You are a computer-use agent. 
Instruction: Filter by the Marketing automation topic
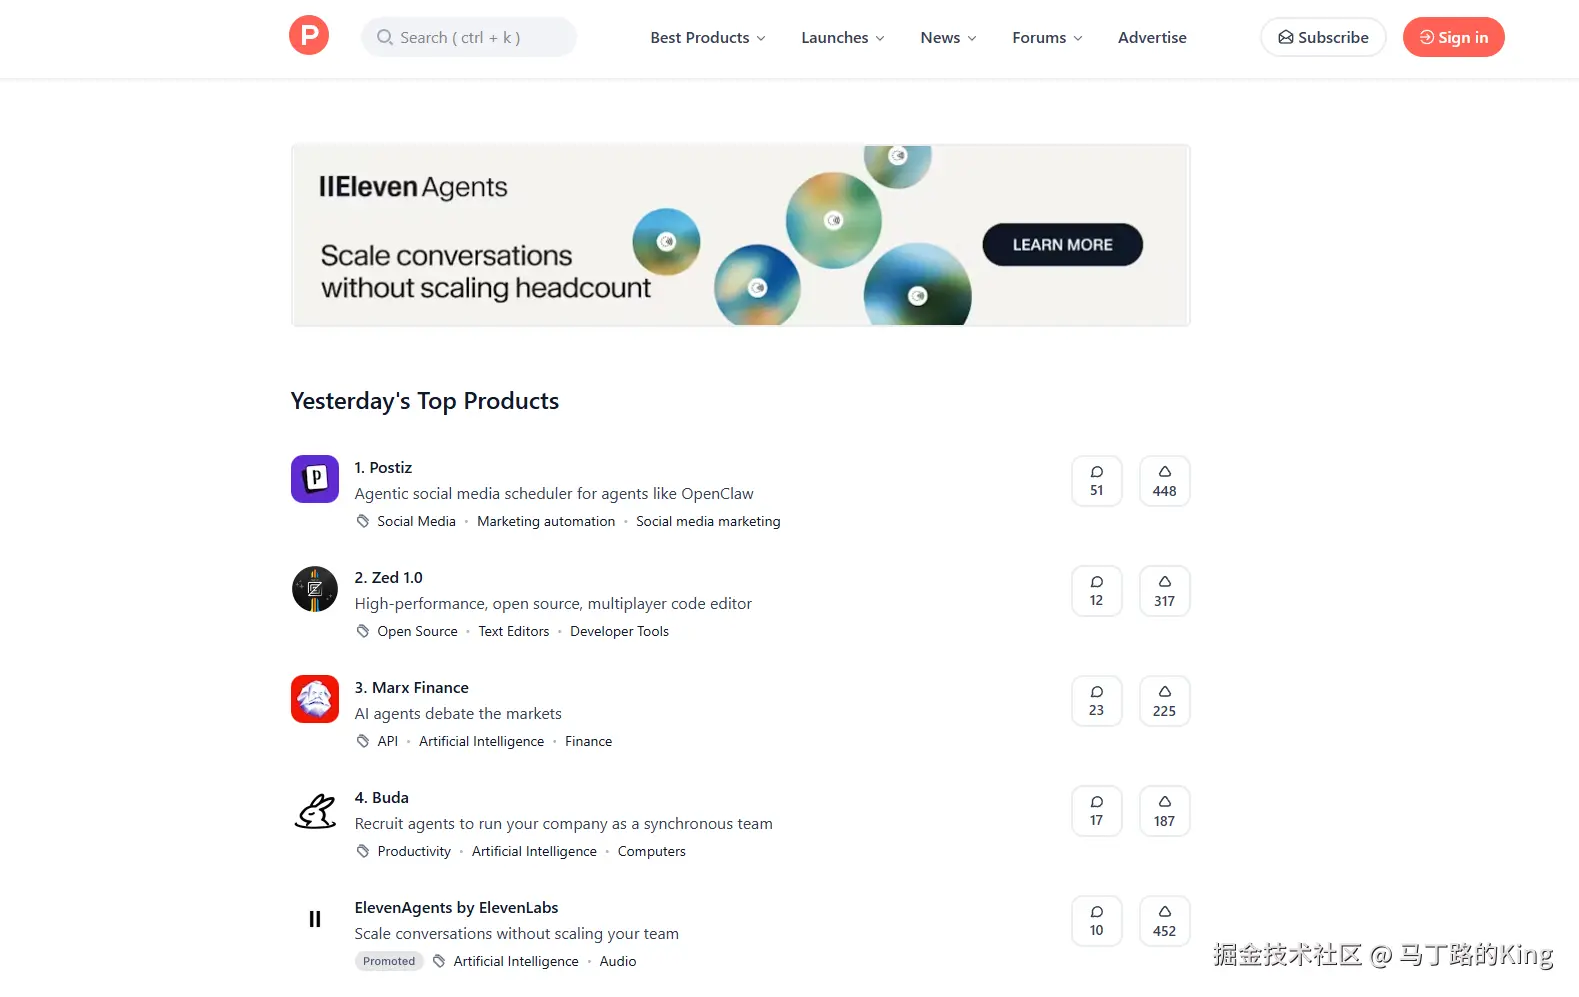pyautogui.click(x=546, y=521)
